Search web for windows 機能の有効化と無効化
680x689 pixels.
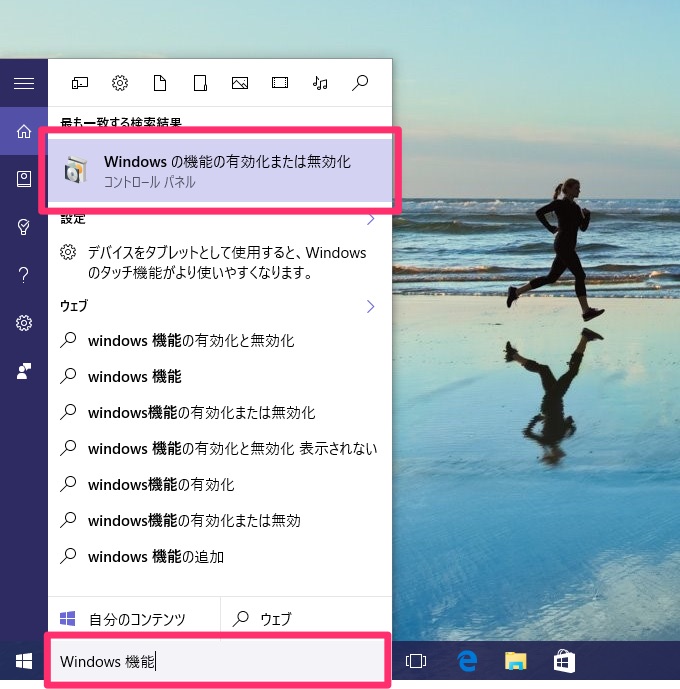220,341
